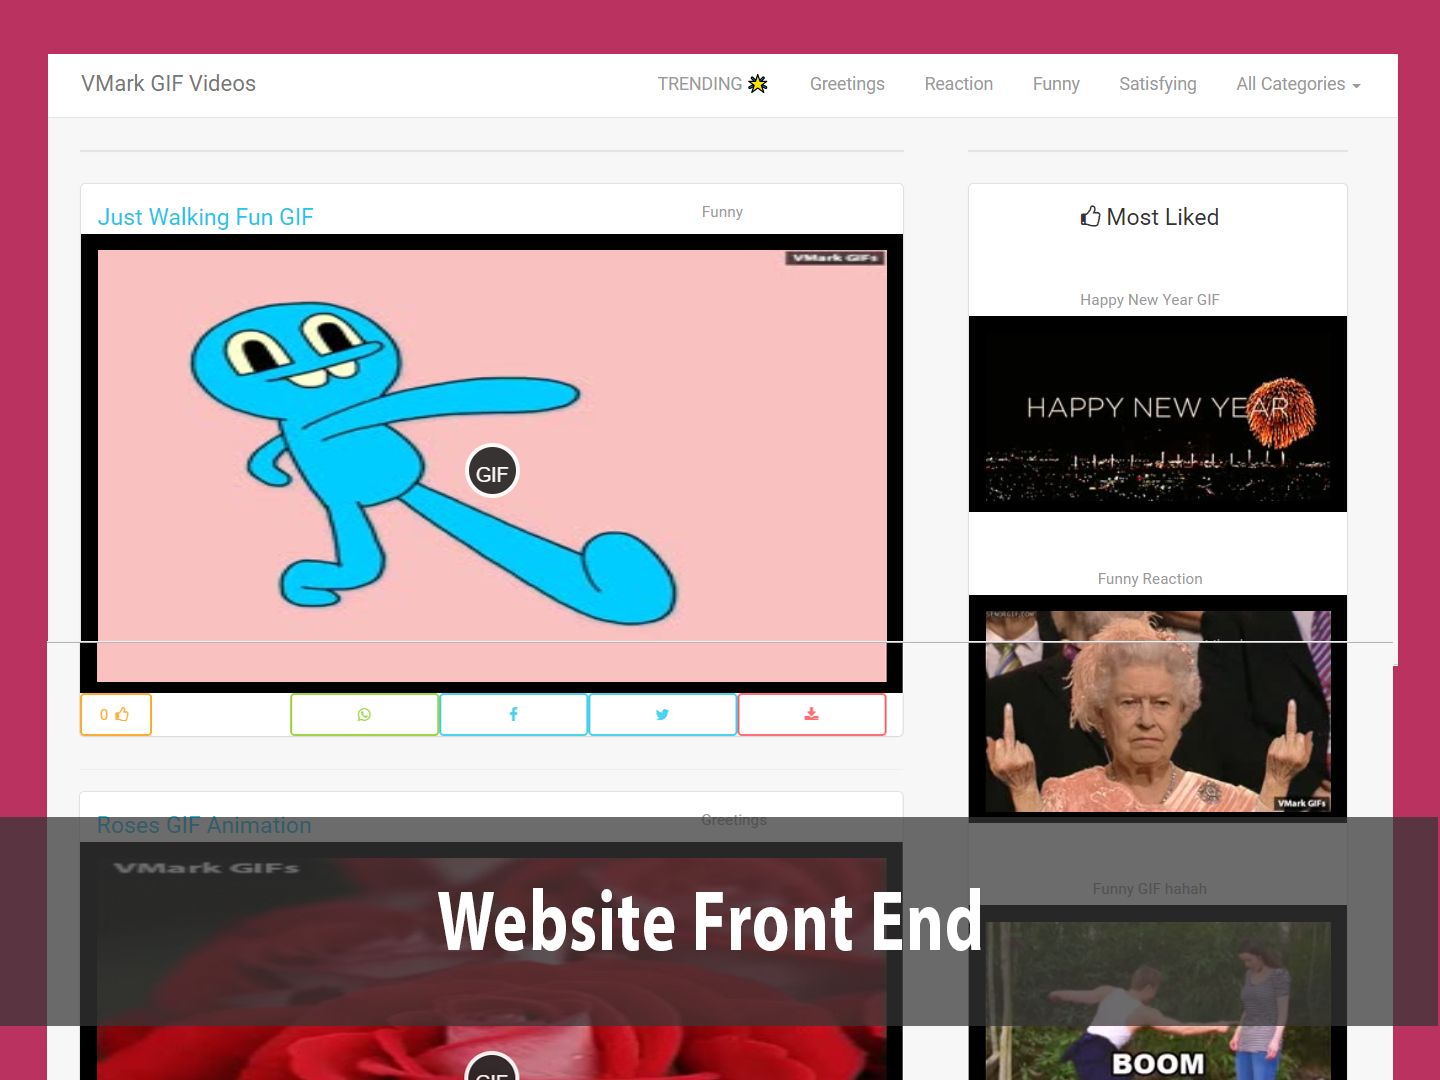The image size is (1440, 1080).
Task: Open the Just Walking Fun GIF title
Action: pyautogui.click(x=205, y=217)
